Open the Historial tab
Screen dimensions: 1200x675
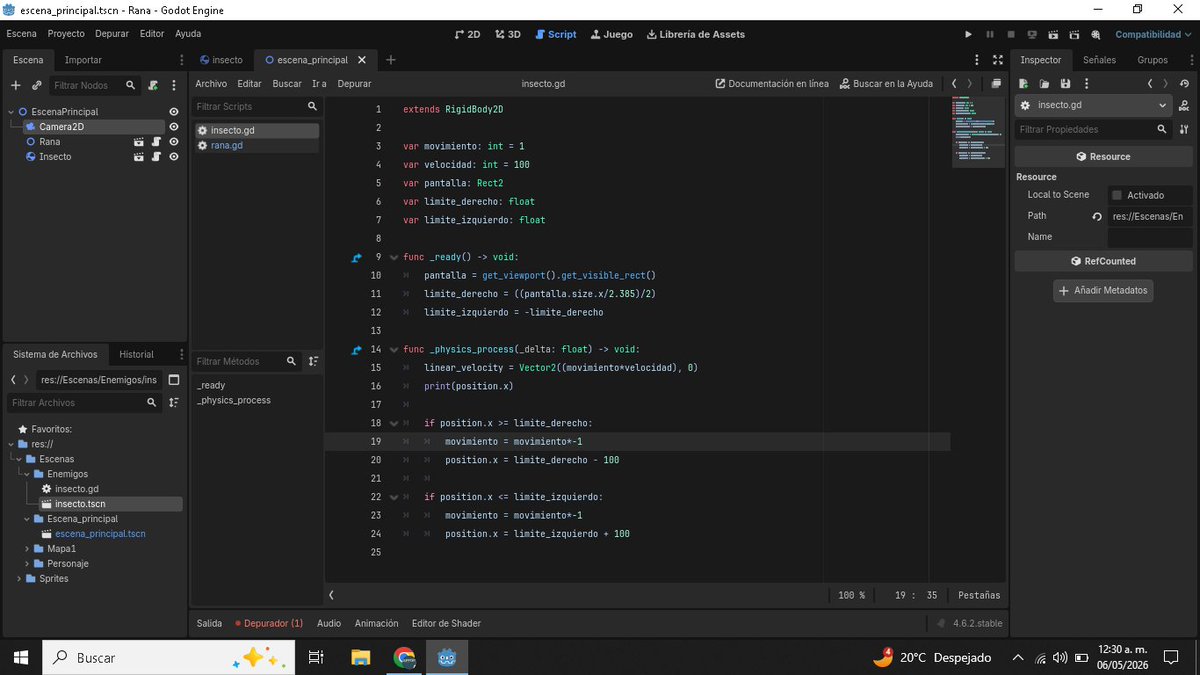tap(137, 354)
